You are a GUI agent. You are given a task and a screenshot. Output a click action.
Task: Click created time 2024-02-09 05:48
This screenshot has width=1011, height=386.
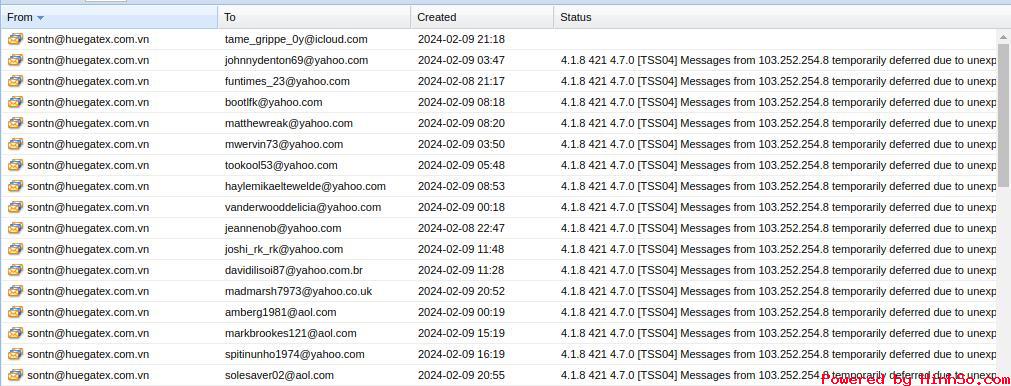(461, 165)
